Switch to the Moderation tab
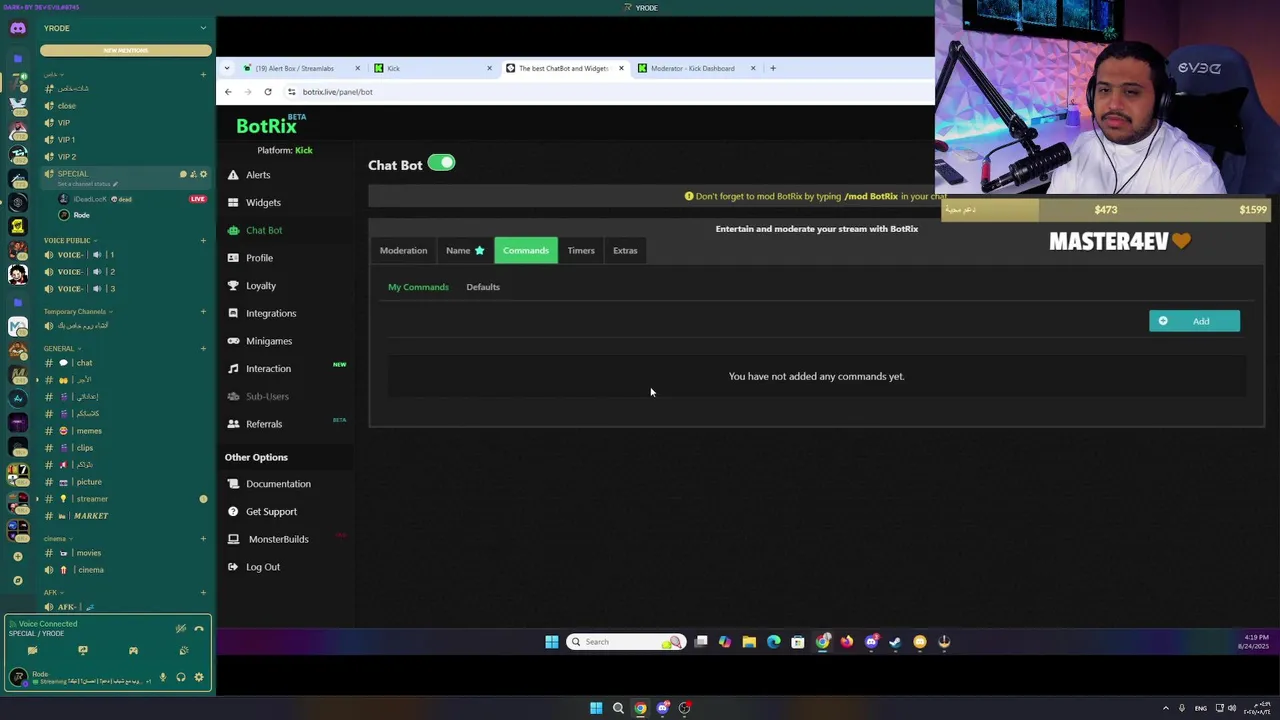Screen dimensions: 1280x720 coord(403,250)
